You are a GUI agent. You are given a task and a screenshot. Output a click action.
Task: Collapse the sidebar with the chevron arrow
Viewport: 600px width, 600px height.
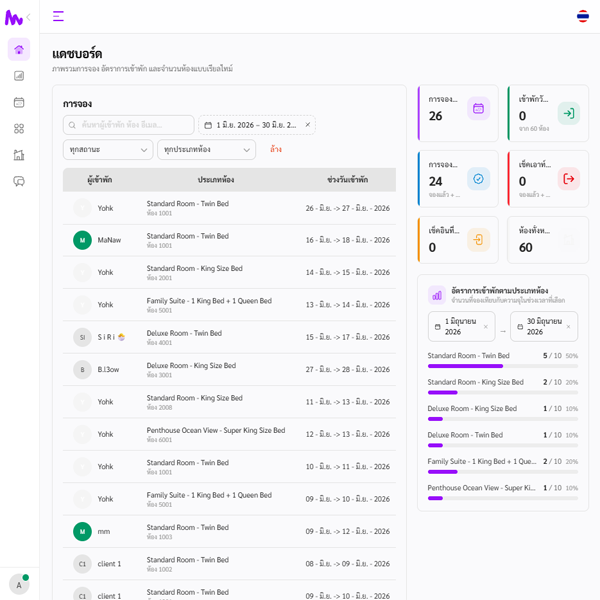[29, 17]
